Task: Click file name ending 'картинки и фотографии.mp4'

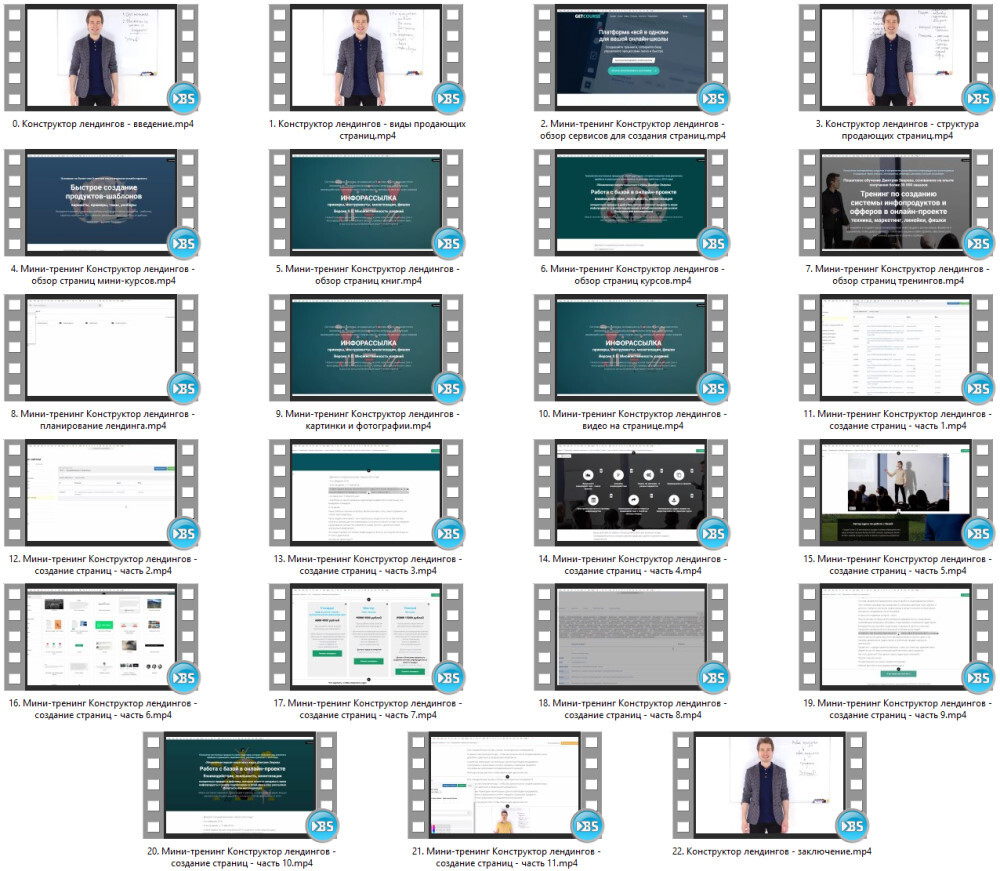Action: (x=367, y=420)
